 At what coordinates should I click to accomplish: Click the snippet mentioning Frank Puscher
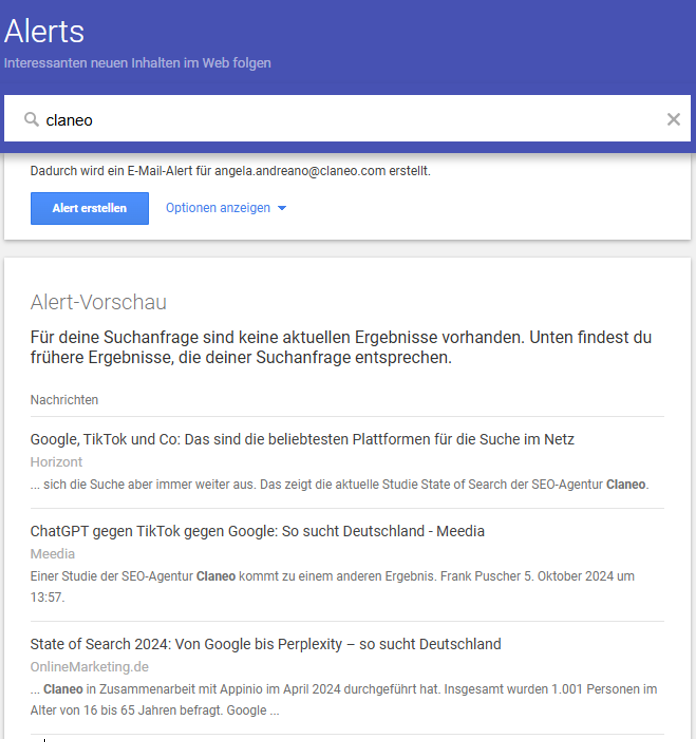(332, 587)
